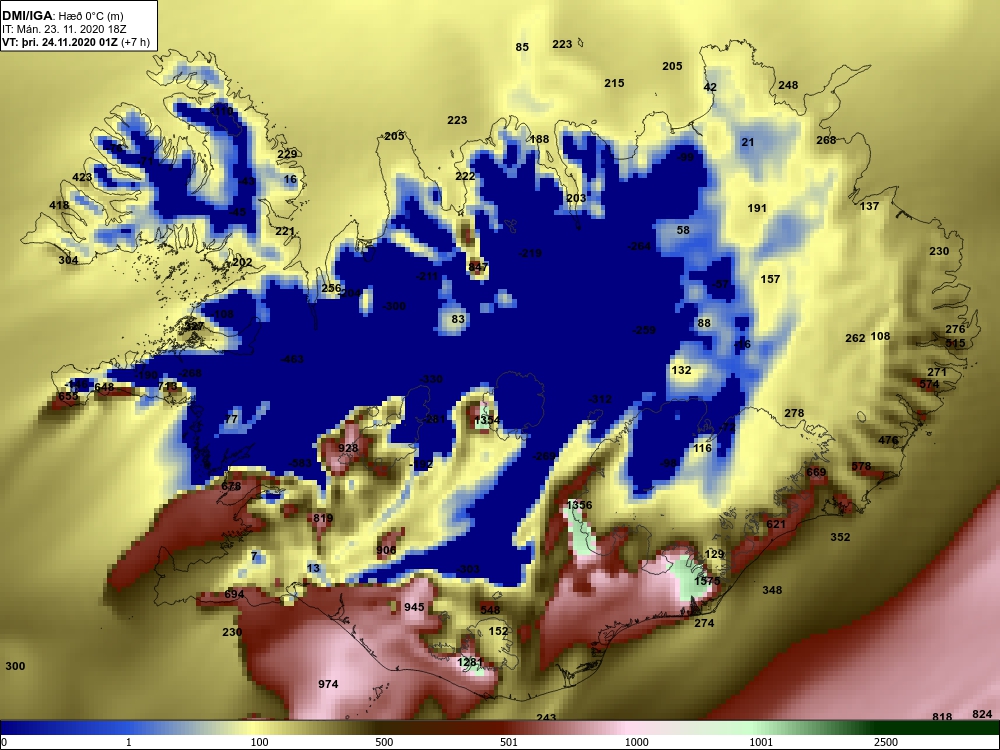Click the map value 669
This screenshot has height=750, width=1000.
[x=816, y=472]
